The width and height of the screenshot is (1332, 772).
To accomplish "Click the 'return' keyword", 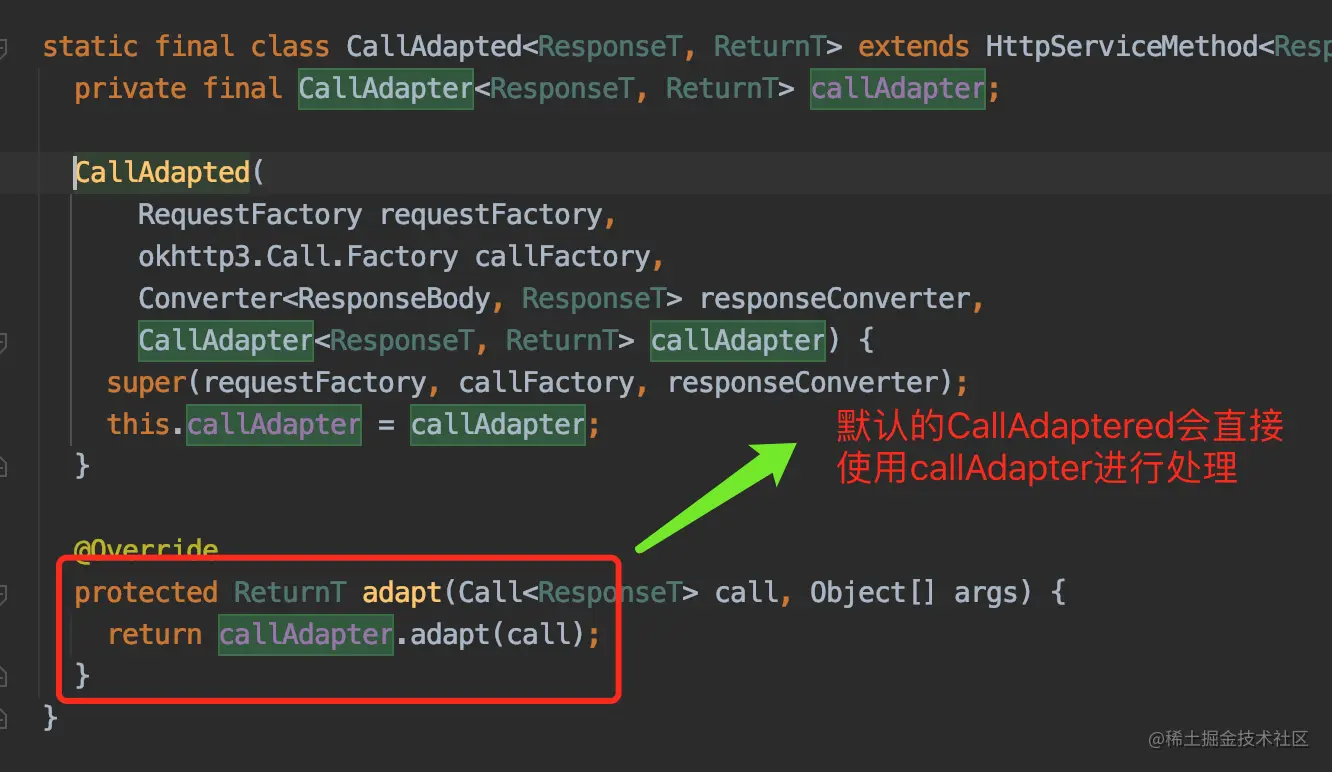I will [x=154, y=635].
